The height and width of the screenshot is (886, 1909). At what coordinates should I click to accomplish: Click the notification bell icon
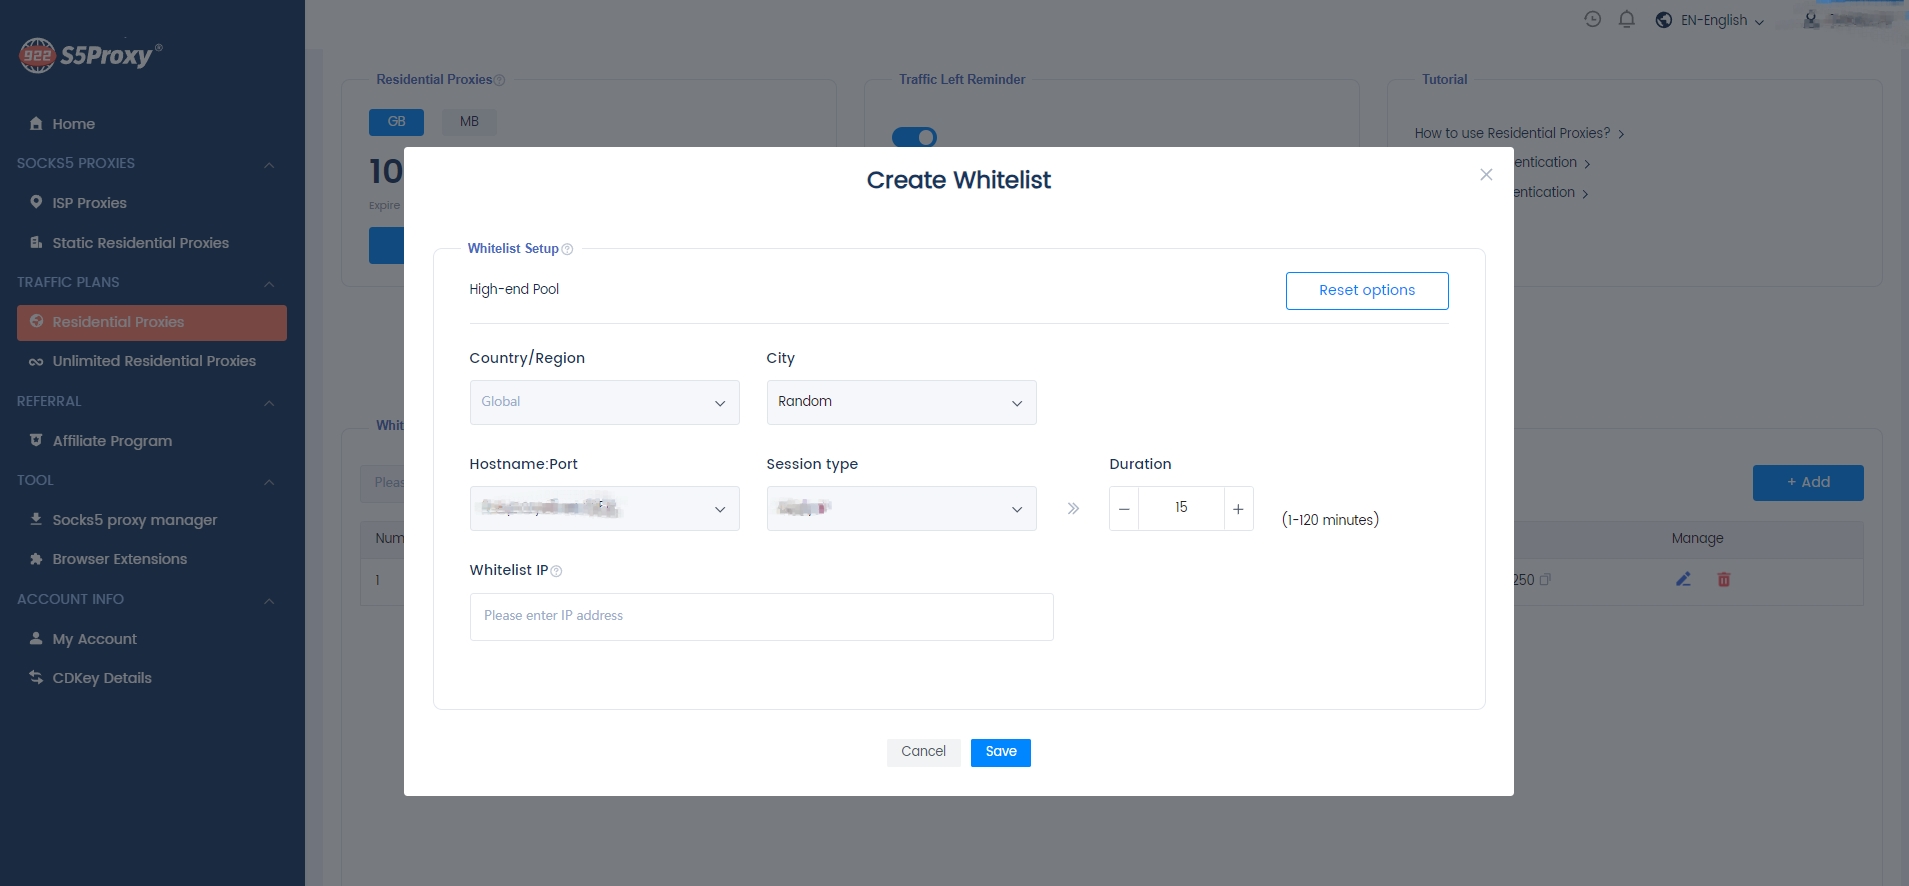click(1626, 20)
